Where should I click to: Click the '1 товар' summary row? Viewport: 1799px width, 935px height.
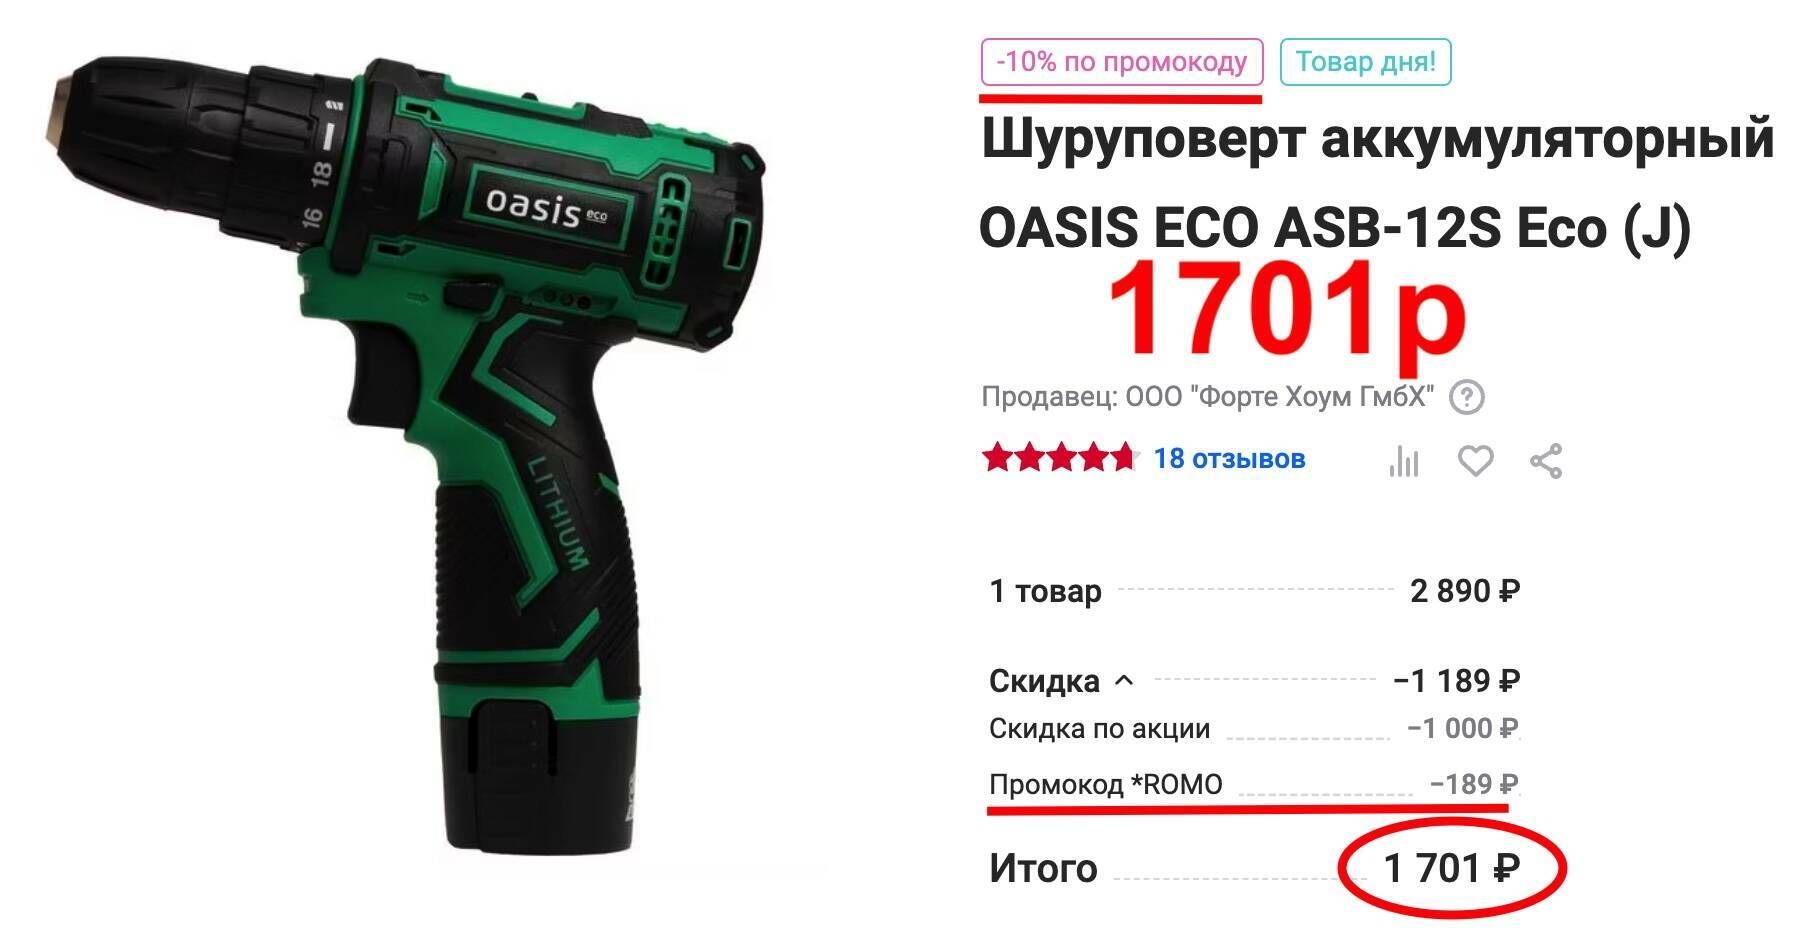coord(1254,591)
